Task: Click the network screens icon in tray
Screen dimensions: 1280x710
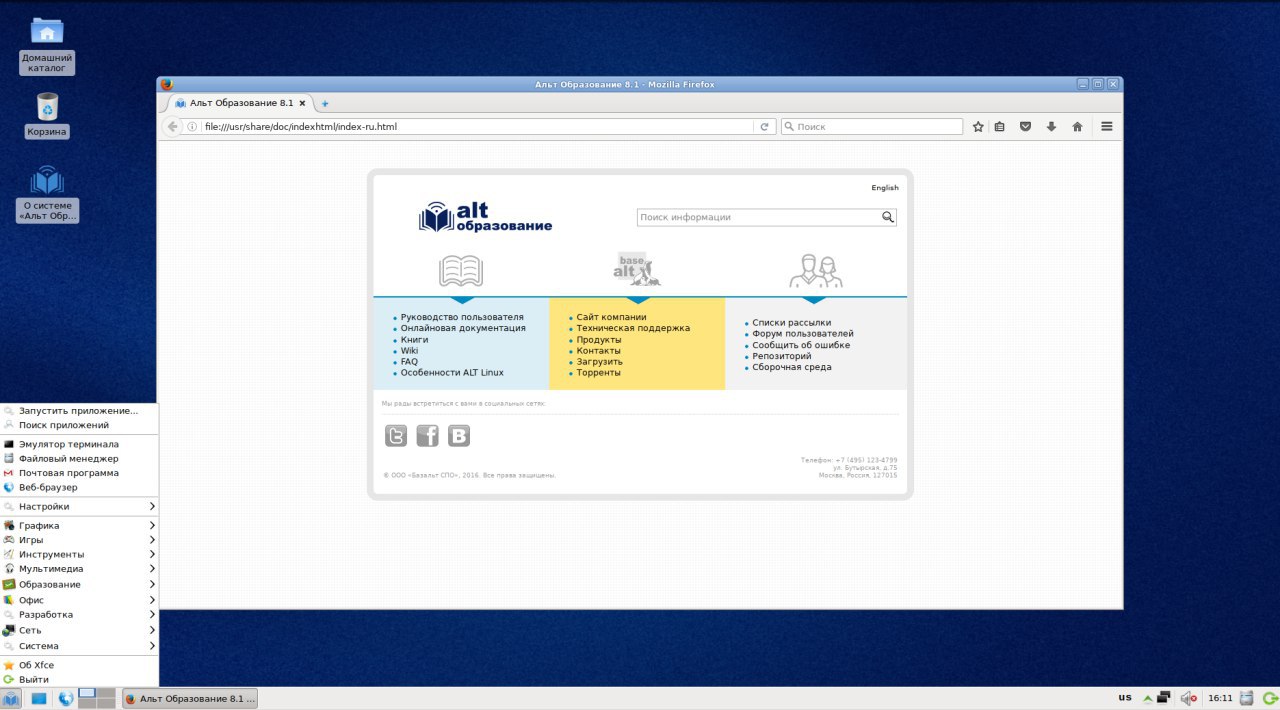Action: 1164,698
